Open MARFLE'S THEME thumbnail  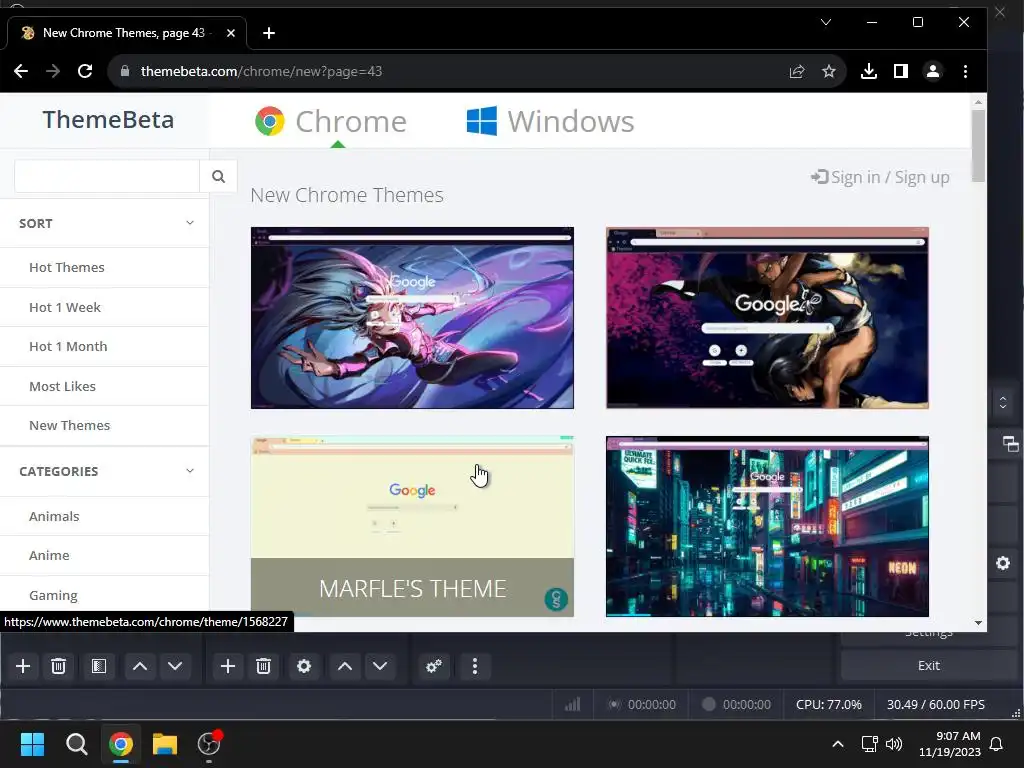click(412, 526)
